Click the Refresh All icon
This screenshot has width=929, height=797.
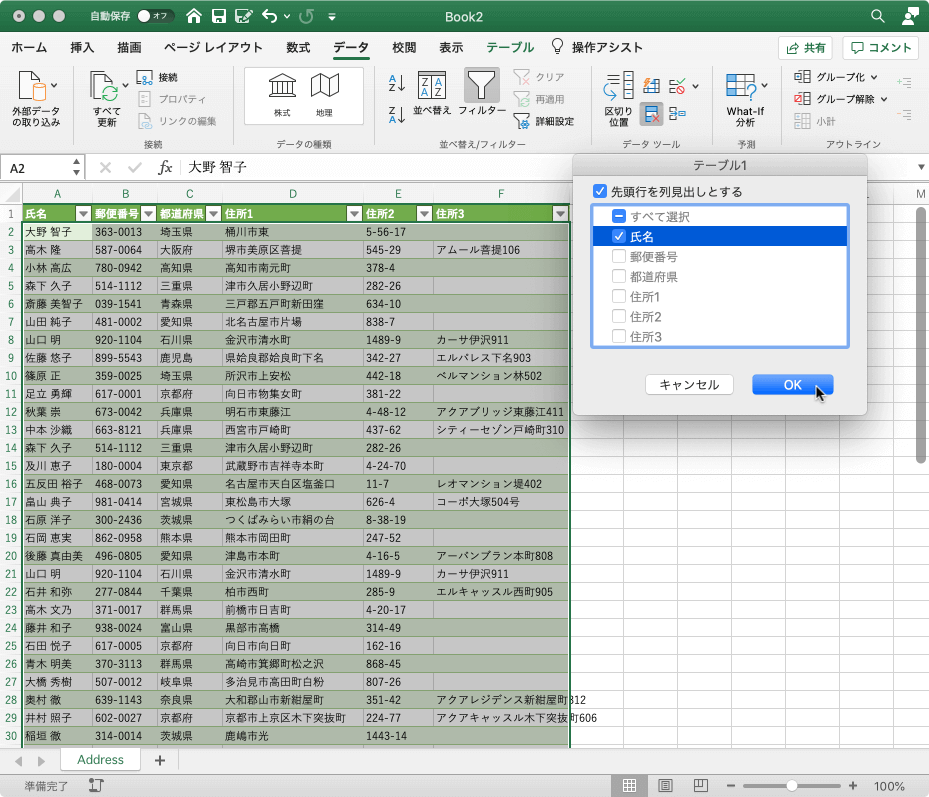click(x=104, y=87)
